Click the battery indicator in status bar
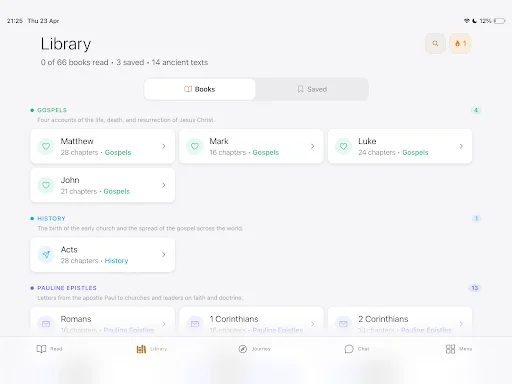The width and height of the screenshot is (512, 384). coord(499,21)
